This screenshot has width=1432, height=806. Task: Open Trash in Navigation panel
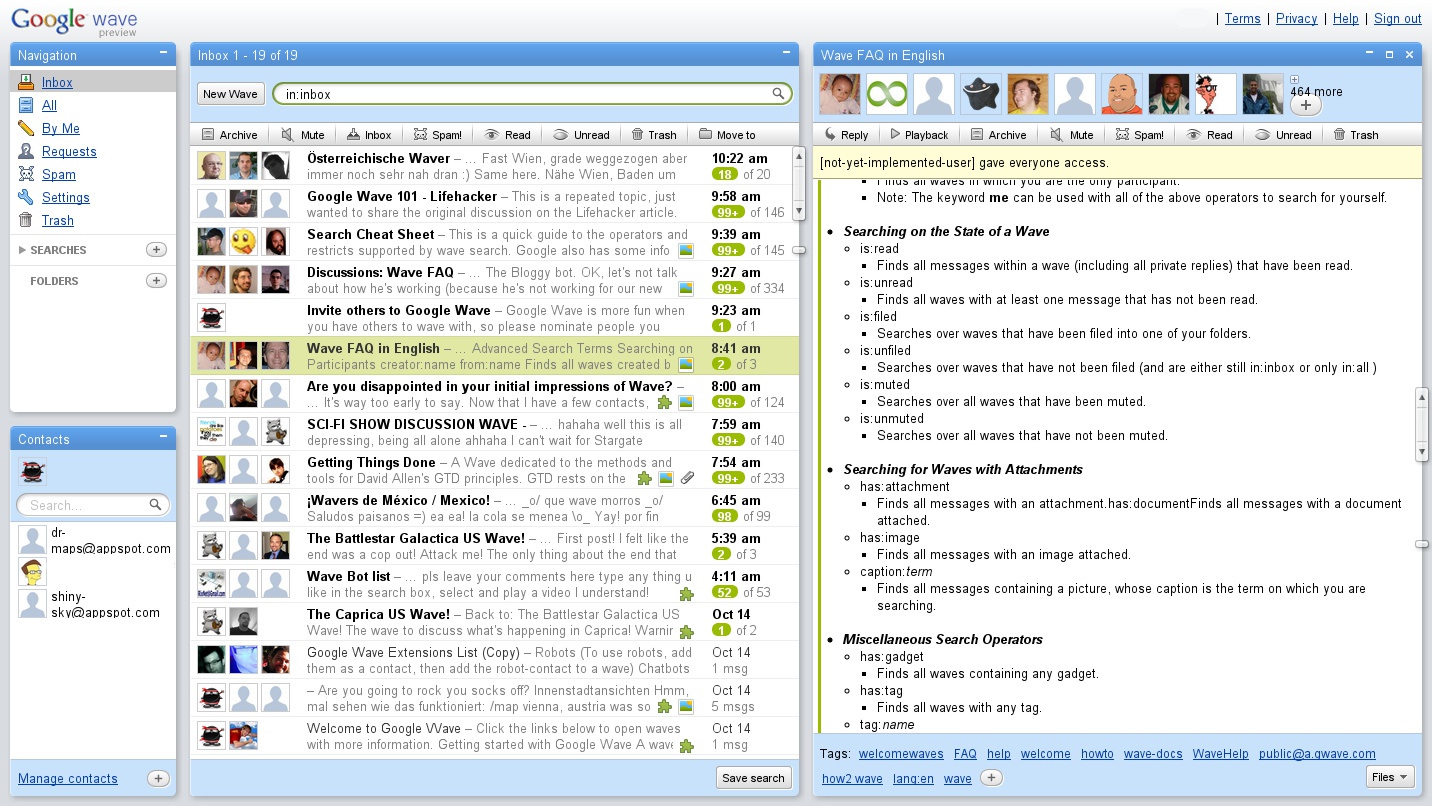click(58, 220)
